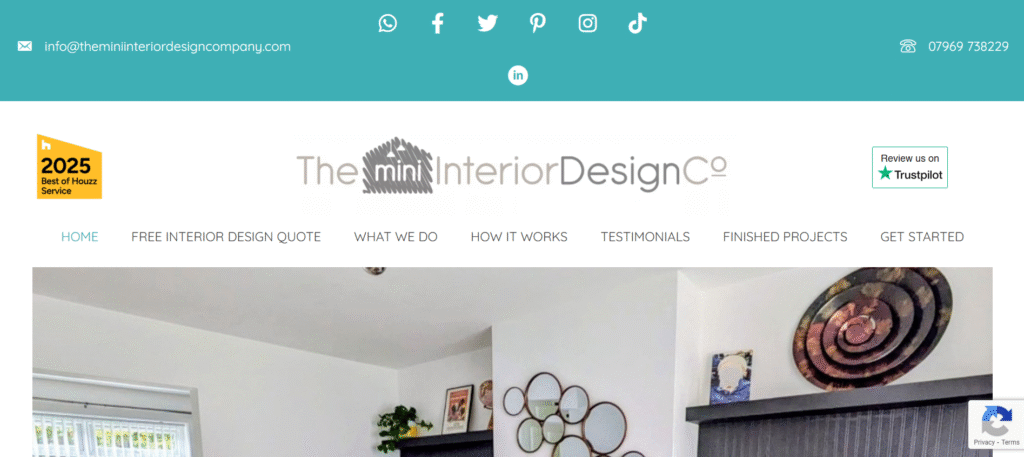Viewport: 1024px width, 457px height.
Task: Click The mini Interior Design Co logo
Action: coord(511,166)
